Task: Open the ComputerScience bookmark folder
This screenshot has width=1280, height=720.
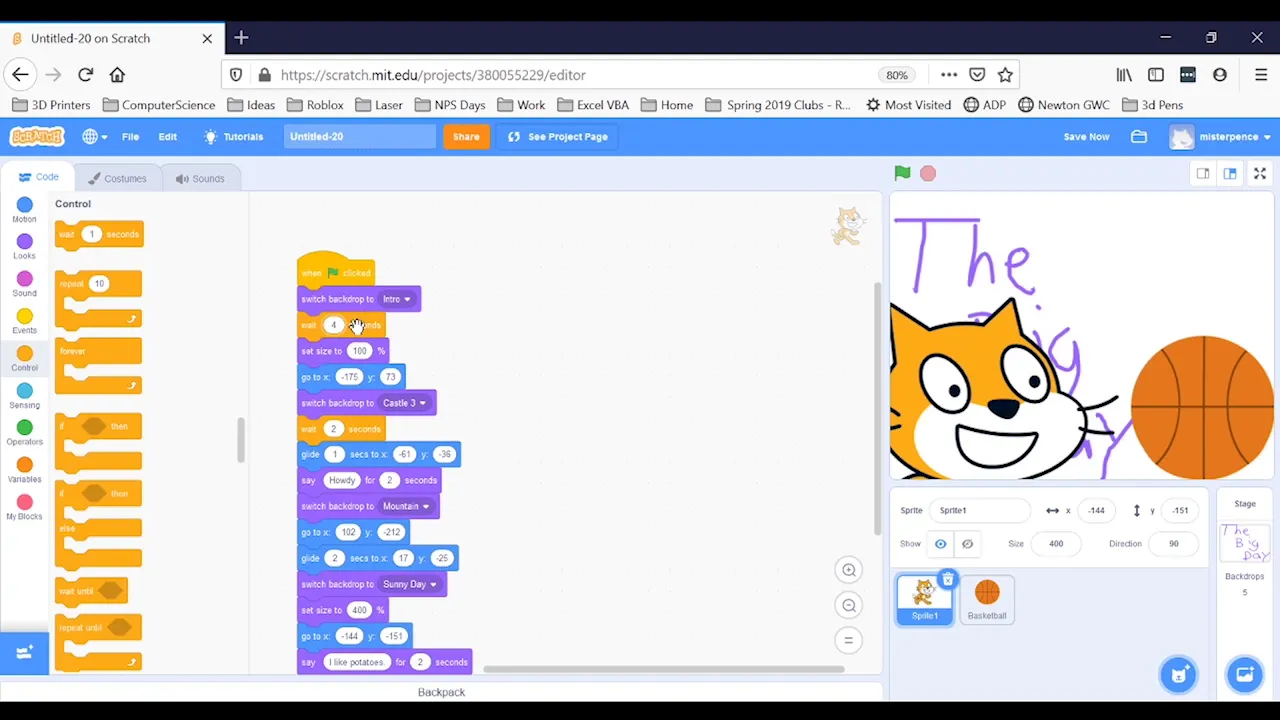Action: click(159, 105)
